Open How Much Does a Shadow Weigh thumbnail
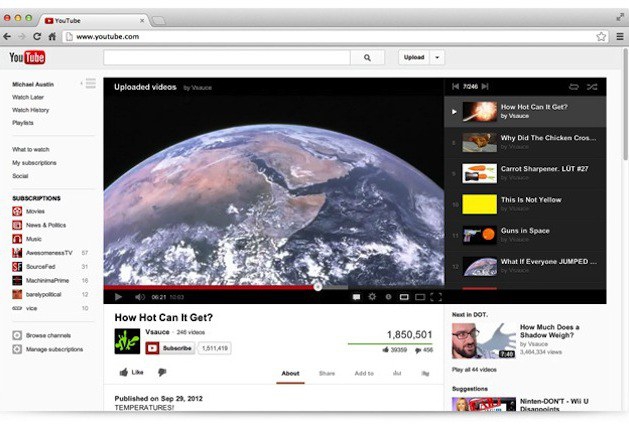629x428 pixels. (x=483, y=341)
